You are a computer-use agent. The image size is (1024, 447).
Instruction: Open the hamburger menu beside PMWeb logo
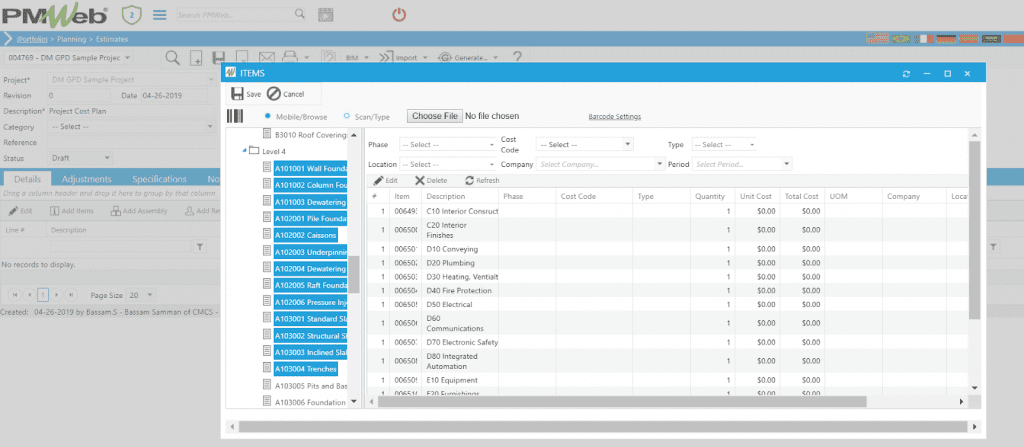point(160,15)
